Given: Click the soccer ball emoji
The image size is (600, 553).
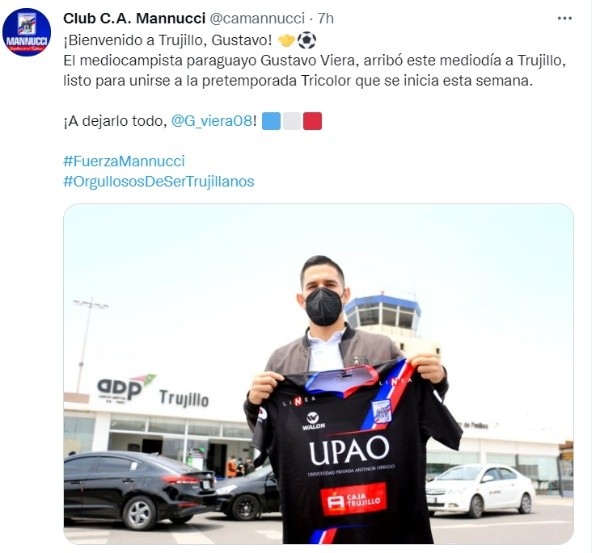Looking at the screenshot, I should [x=307, y=40].
